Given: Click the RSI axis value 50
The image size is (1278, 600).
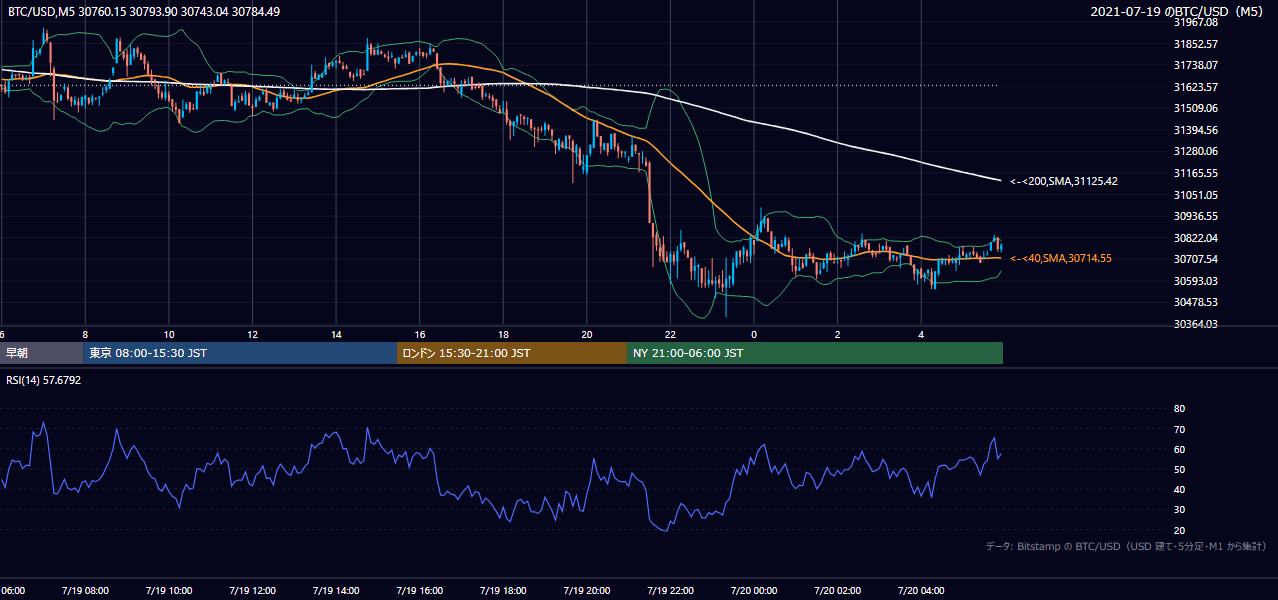Looking at the screenshot, I should click(1179, 469).
